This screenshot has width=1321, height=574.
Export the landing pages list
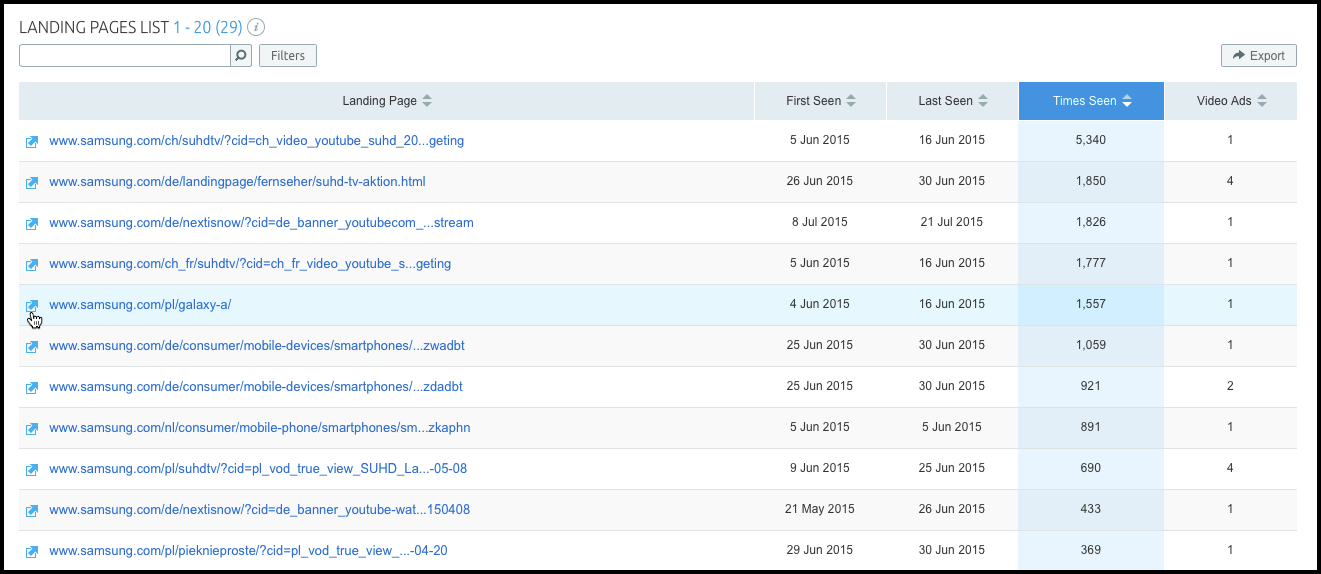pos(1259,56)
